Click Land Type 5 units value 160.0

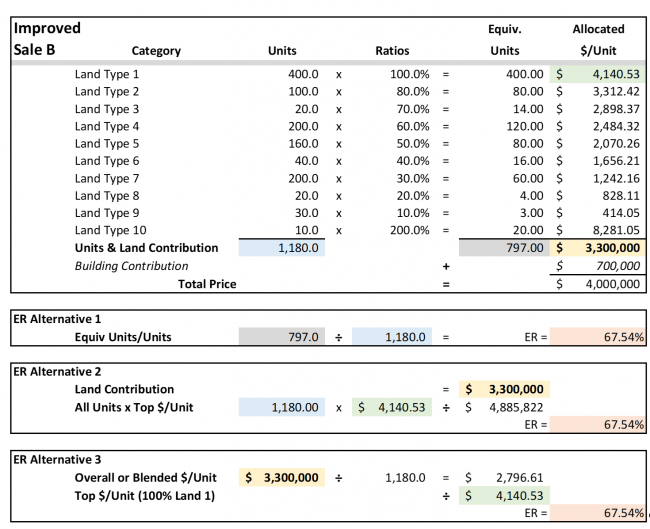pos(301,144)
